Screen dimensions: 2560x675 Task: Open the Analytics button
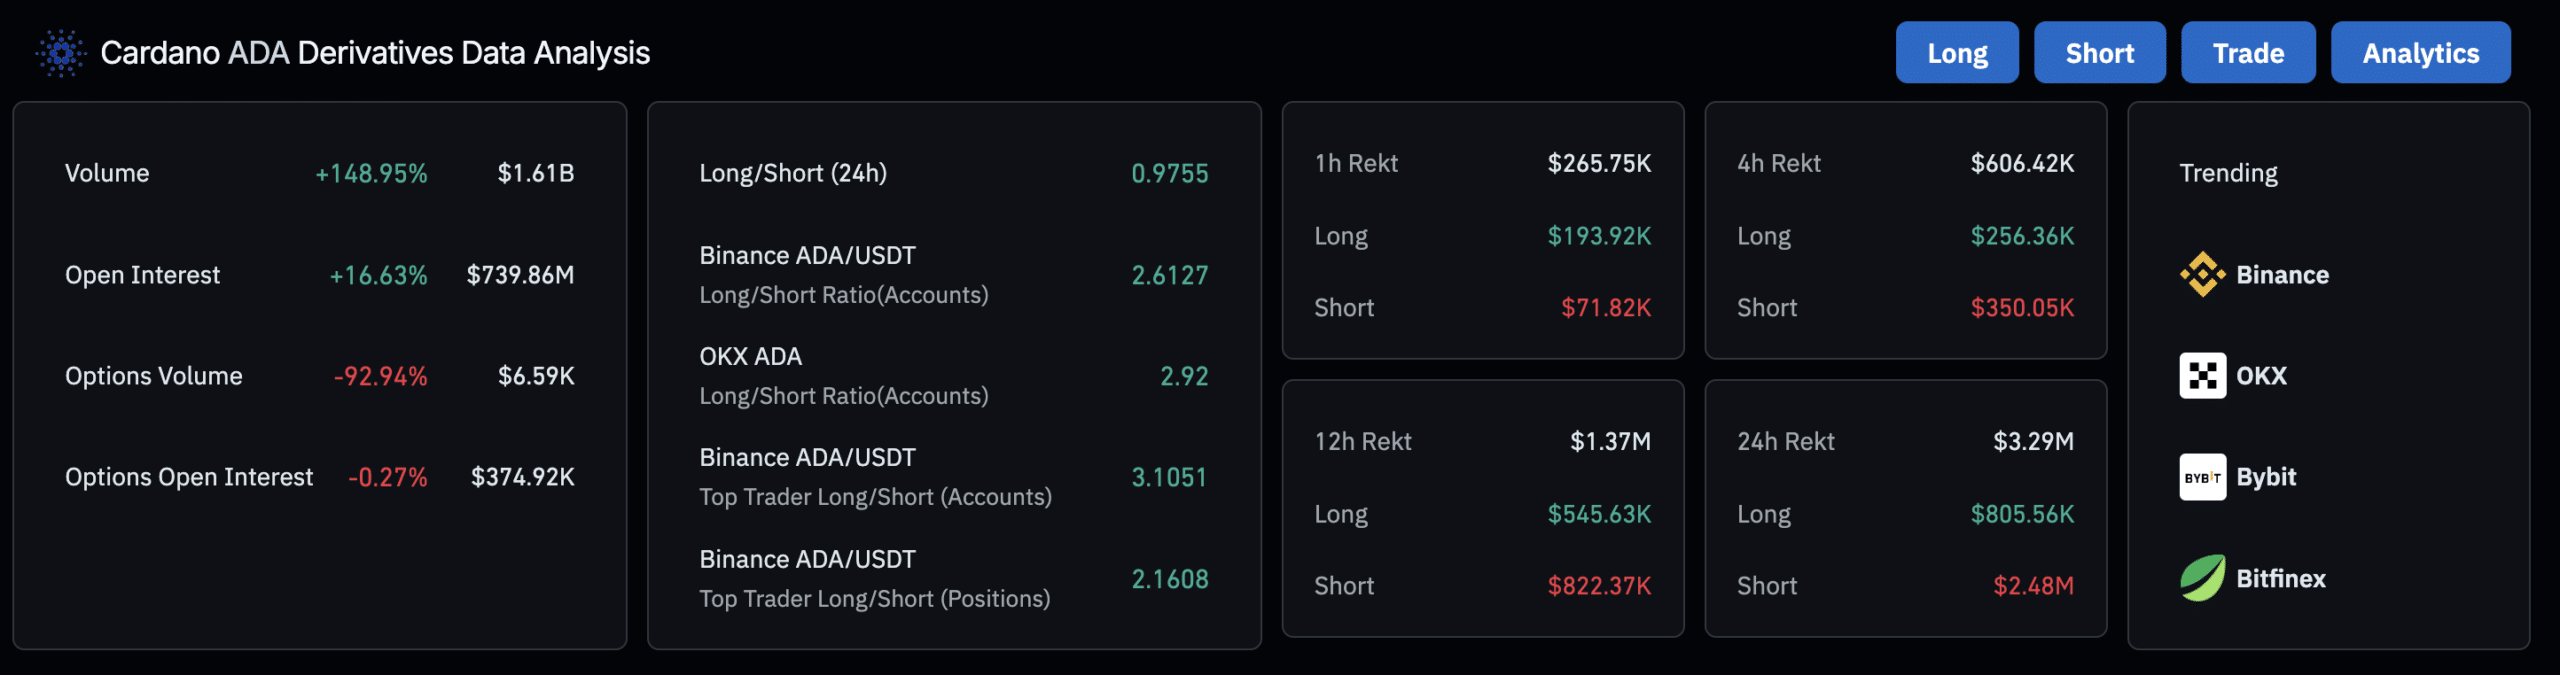click(2420, 53)
